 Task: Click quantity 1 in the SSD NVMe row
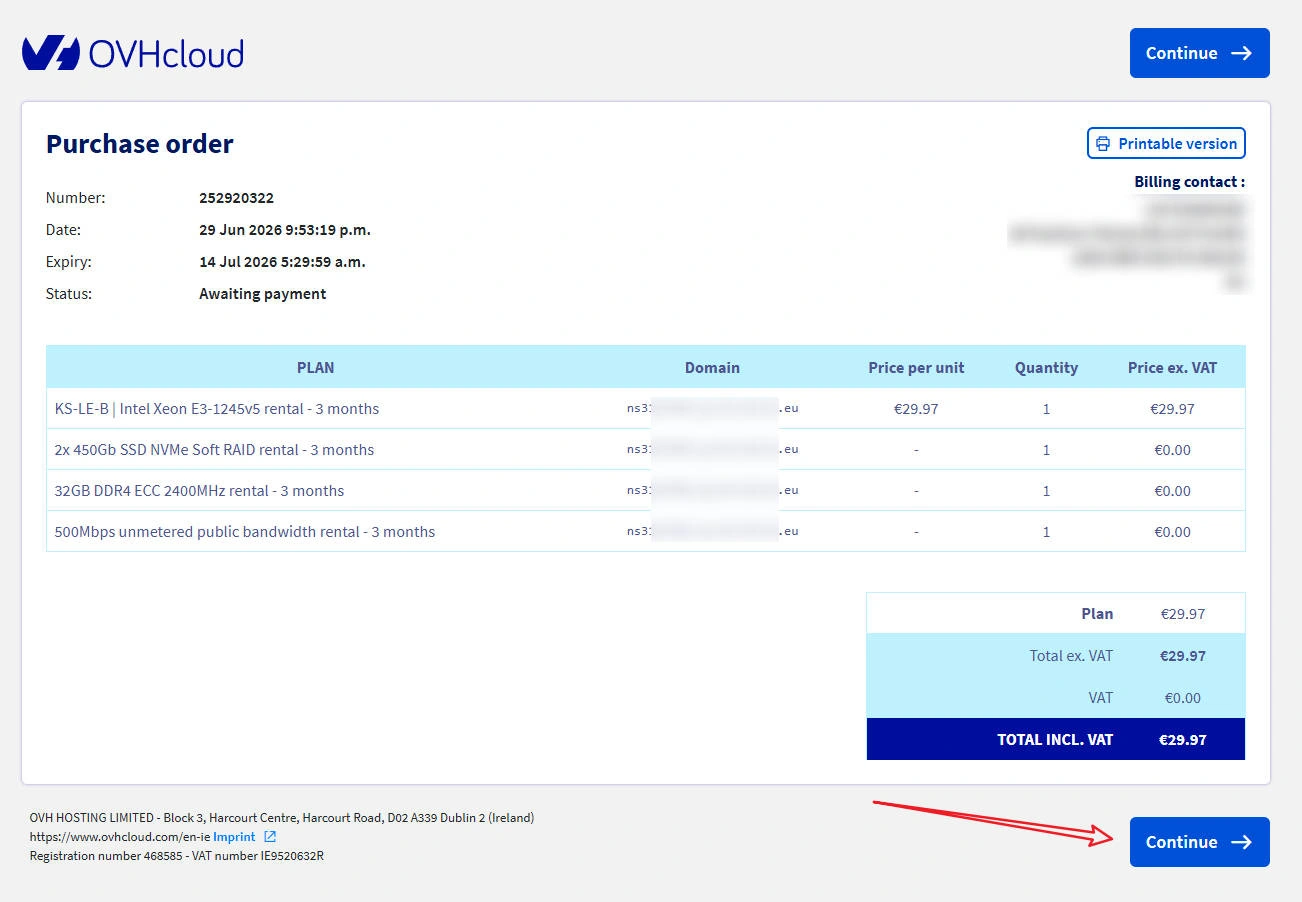click(1046, 450)
